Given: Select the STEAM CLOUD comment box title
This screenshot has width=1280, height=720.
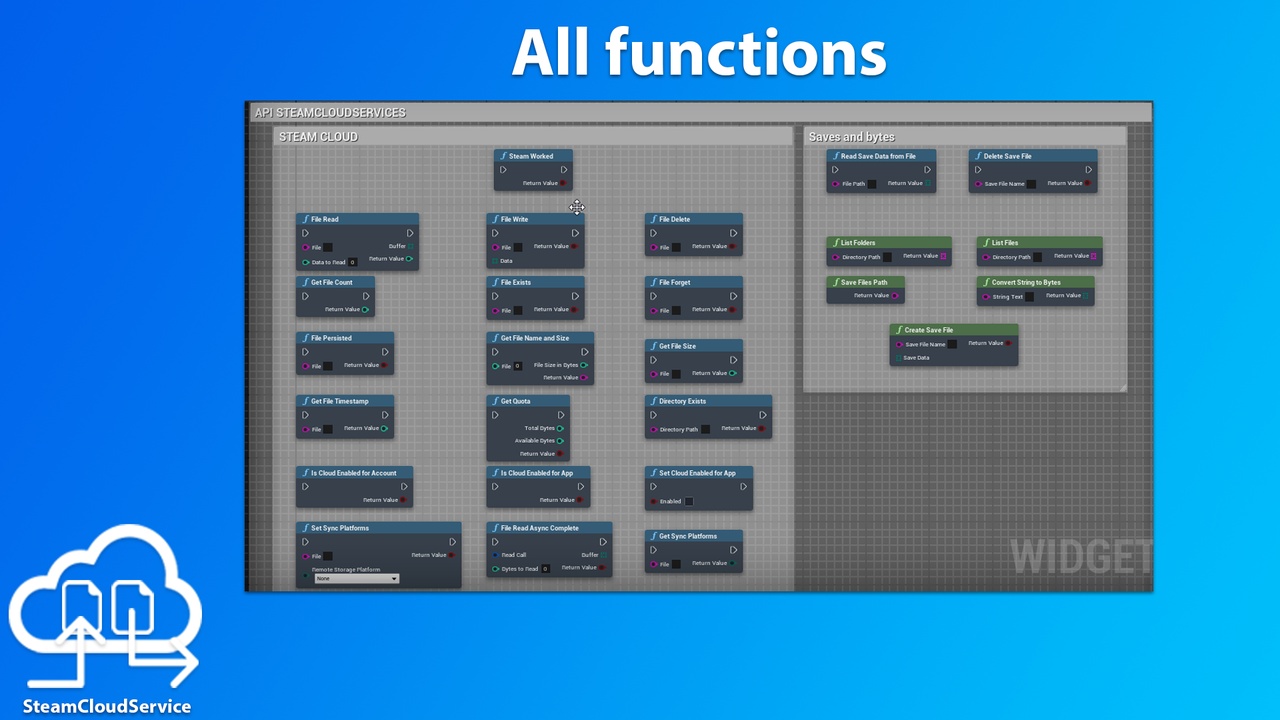Looking at the screenshot, I should [318, 137].
